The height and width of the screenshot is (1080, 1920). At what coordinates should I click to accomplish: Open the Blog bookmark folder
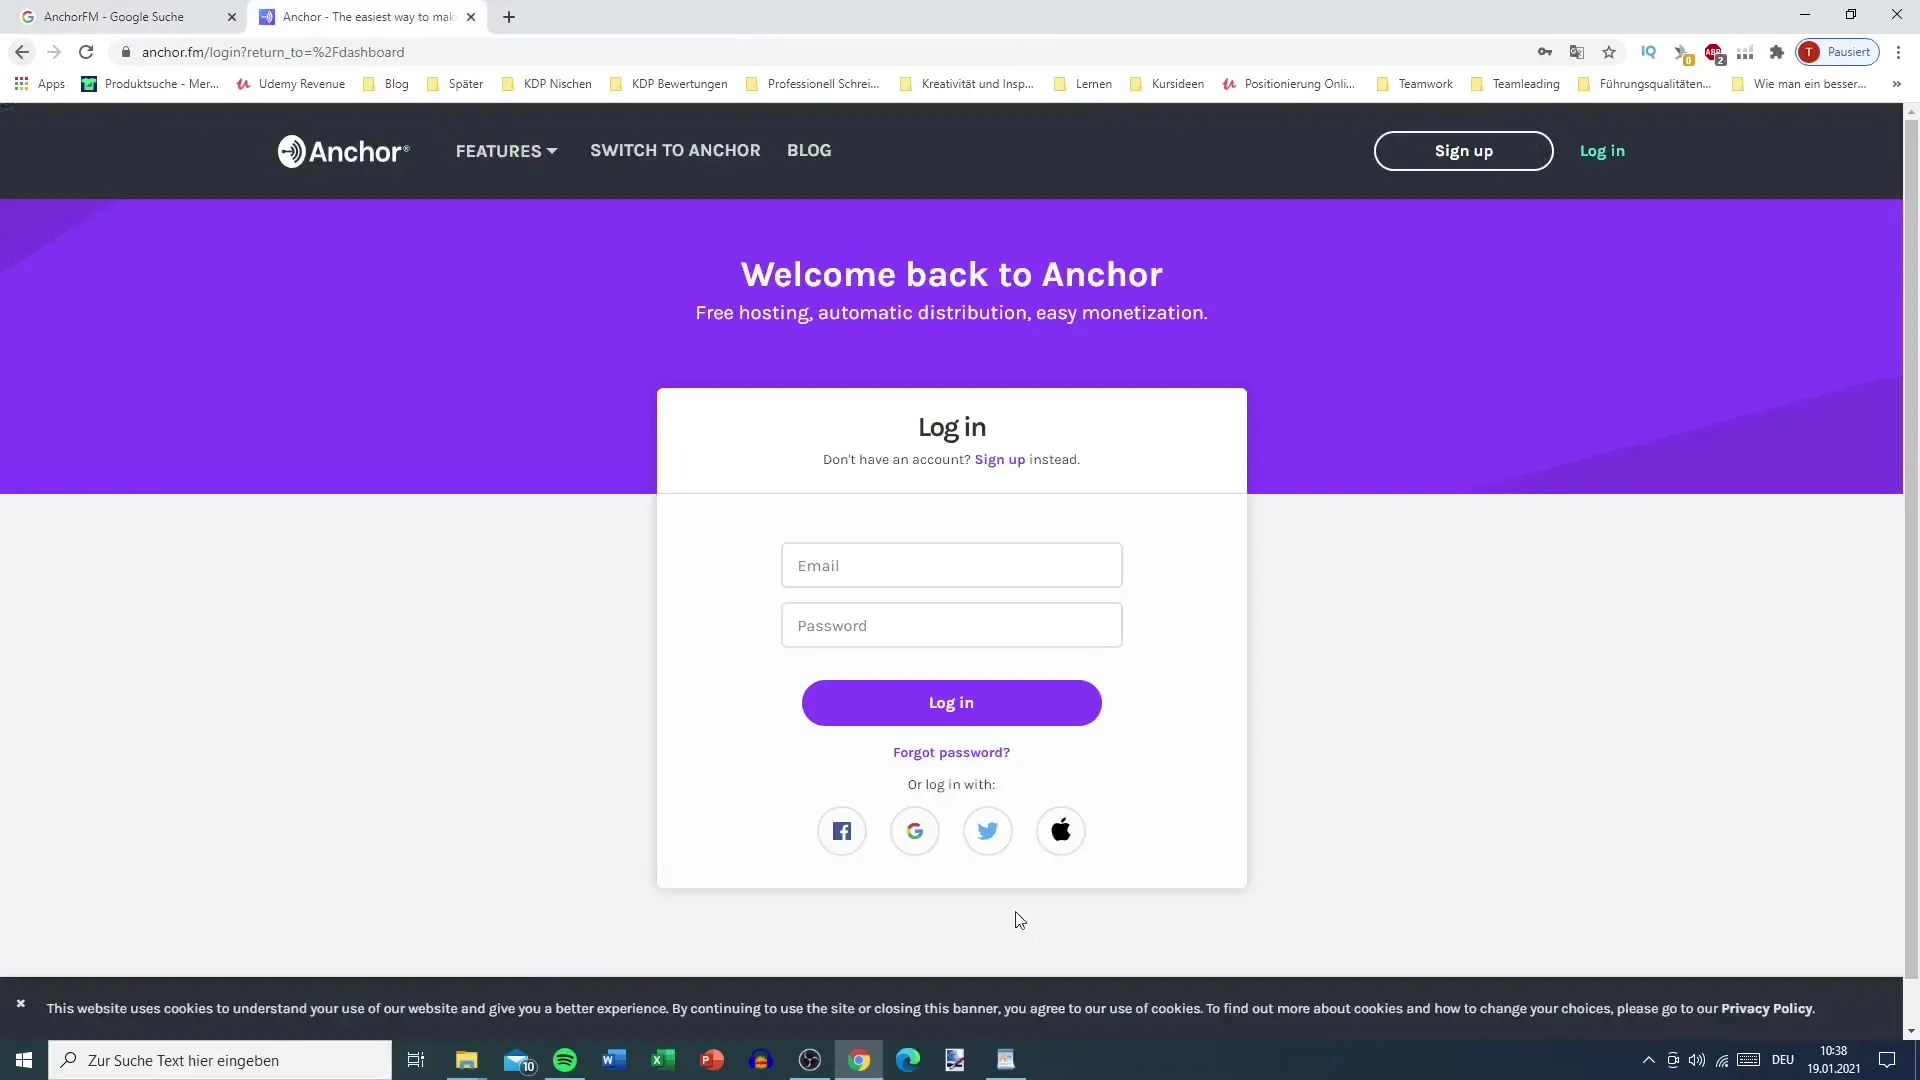(386, 84)
